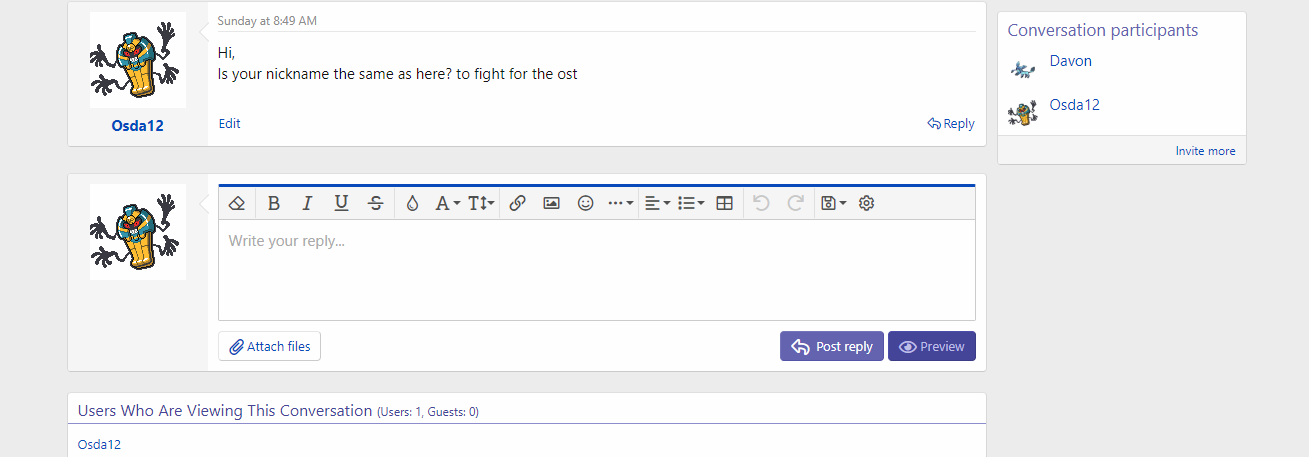This screenshot has height=457, width=1309.
Task: Expand the more insert options menu
Action: click(620, 203)
